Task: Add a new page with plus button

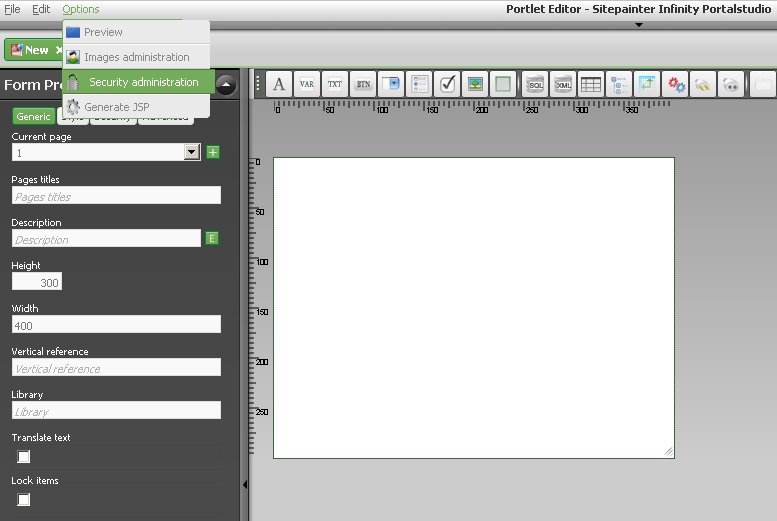Action: pos(213,152)
